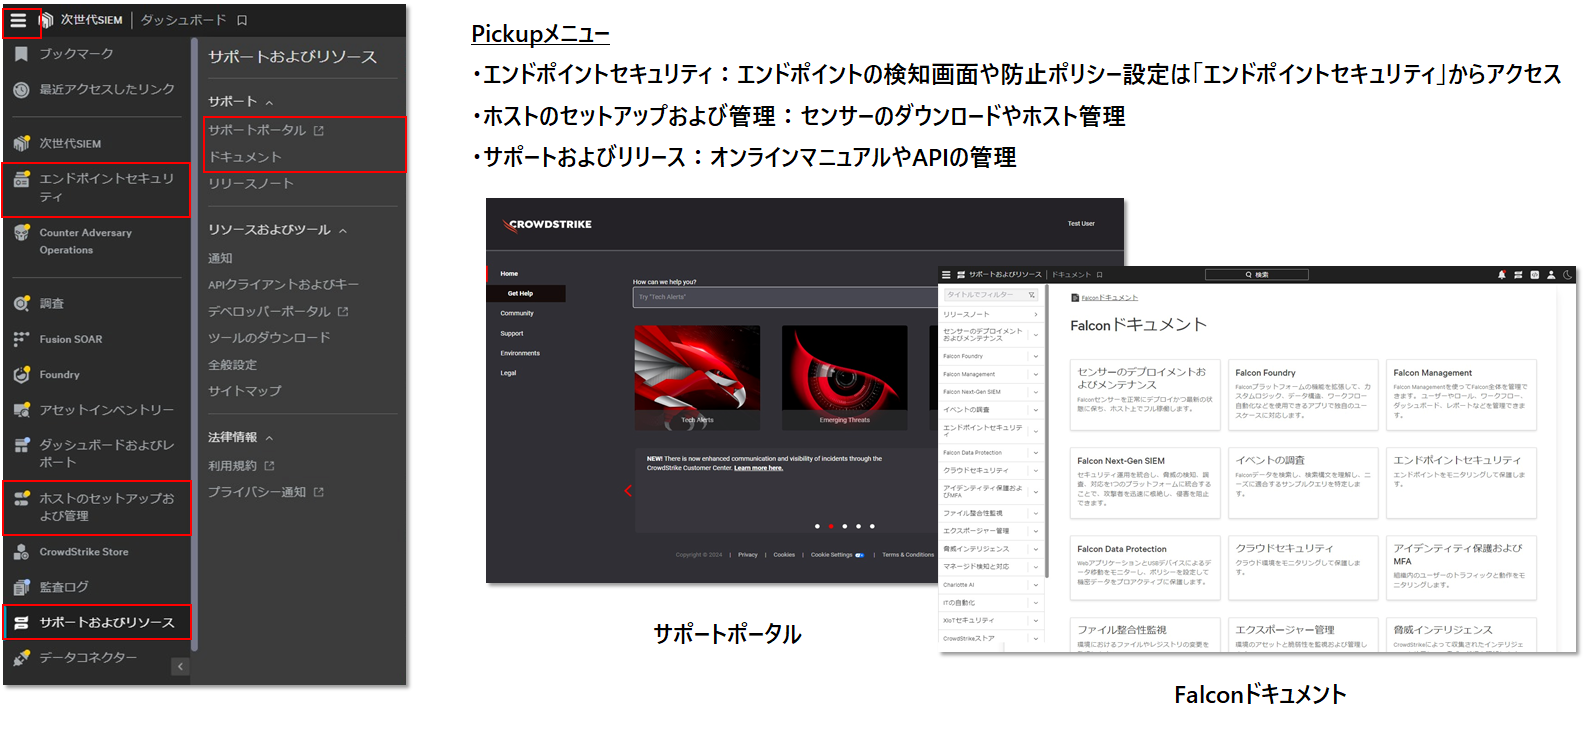1585x736 pixels.
Task: Click the bookmark icon next to ダッシュボード
Action: [242, 20]
